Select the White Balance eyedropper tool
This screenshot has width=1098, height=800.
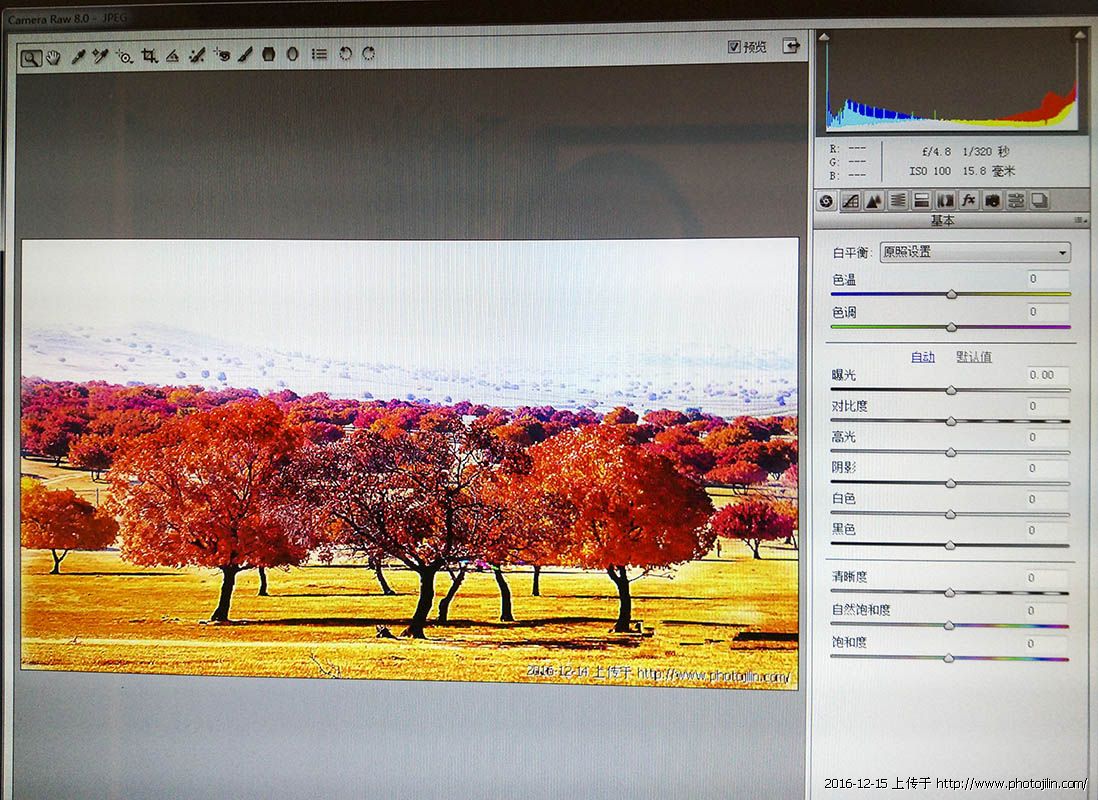coord(77,56)
